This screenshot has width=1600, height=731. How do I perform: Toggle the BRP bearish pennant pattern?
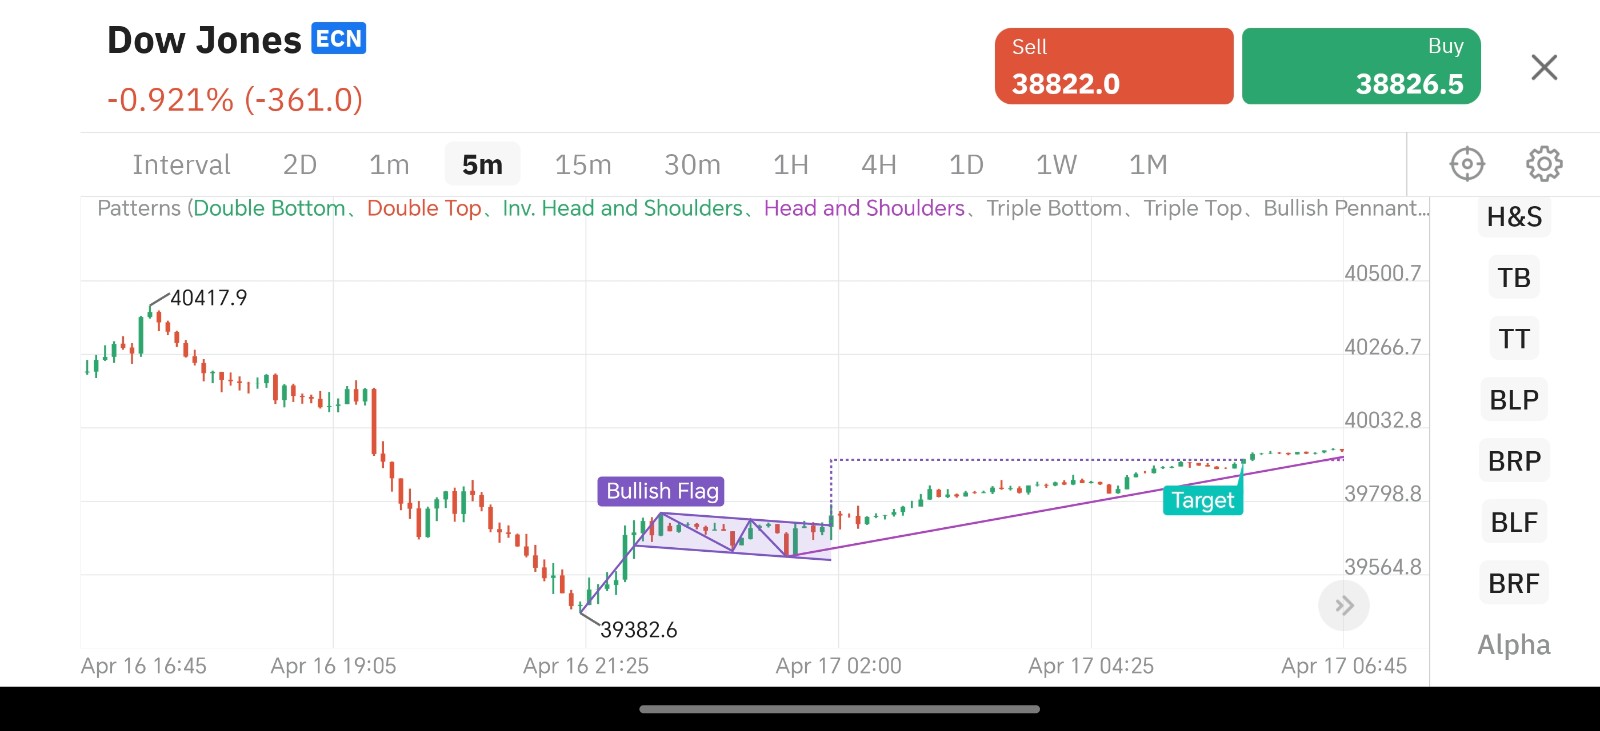click(x=1514, y=461)
